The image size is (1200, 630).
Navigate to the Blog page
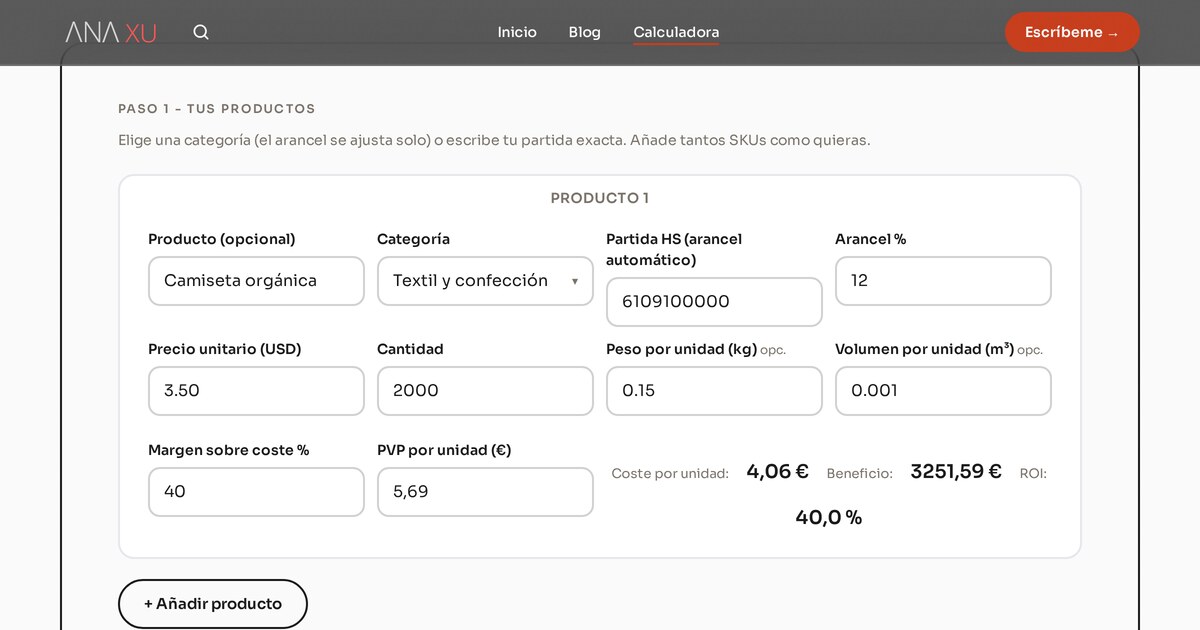pos(585,32)
